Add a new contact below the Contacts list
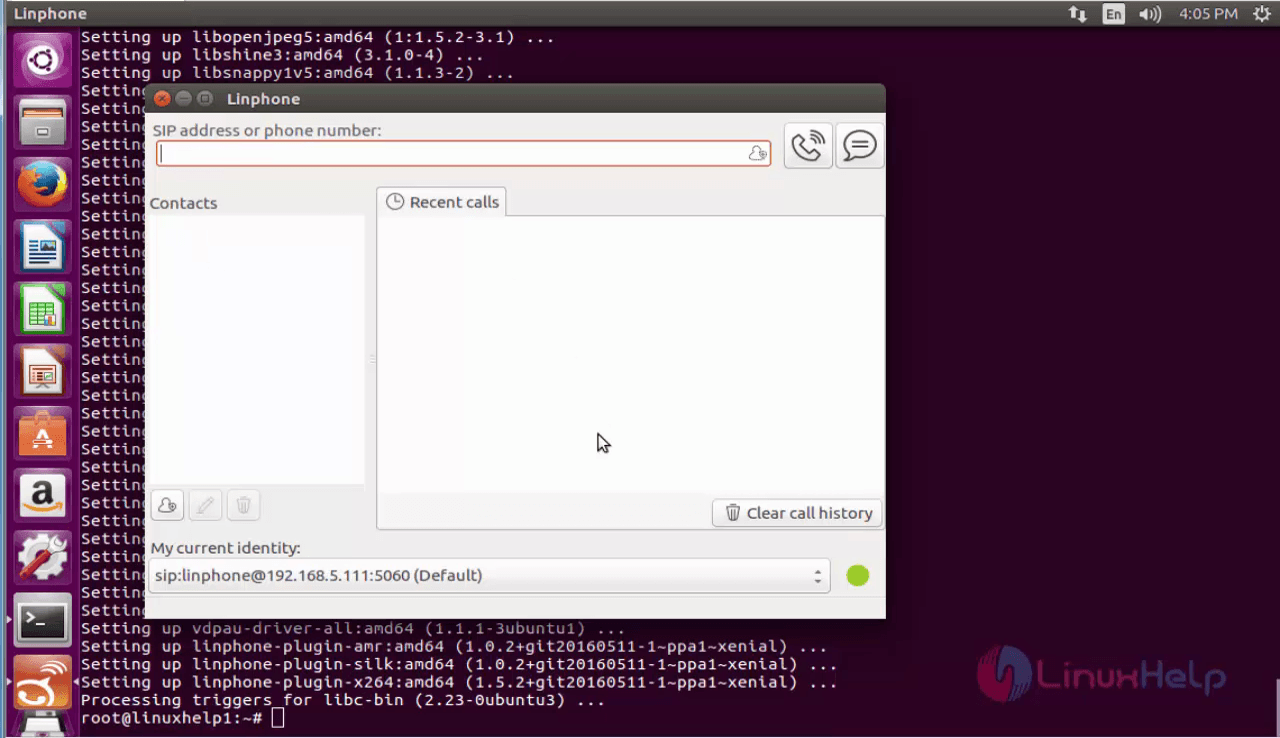Image resolution: width=1280 pixels, height=738 pixels. (x=168, y=506)
